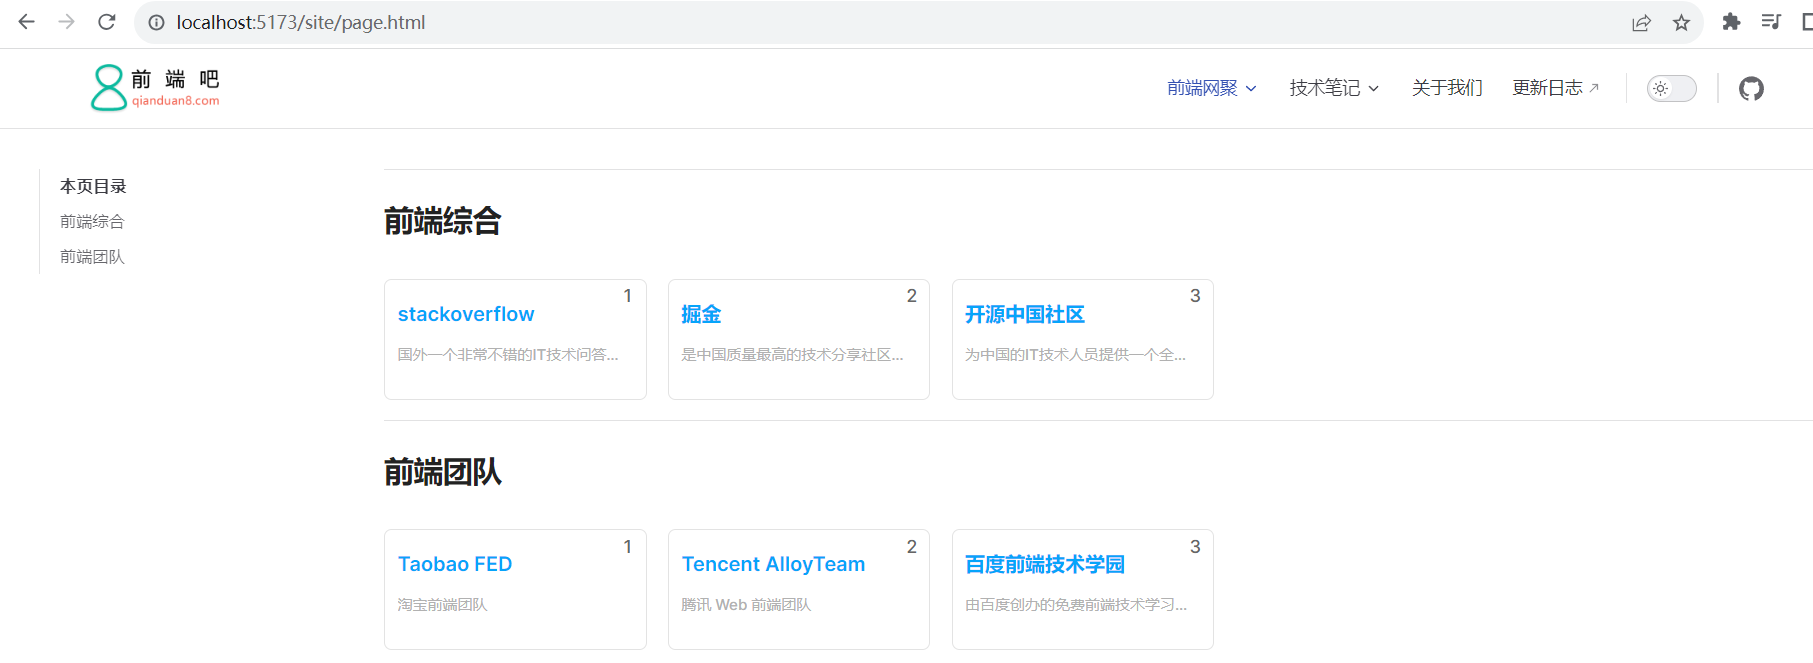This screenshot has height=663, width=1813.
Task: Click the 腾讯 Web 前端团队 description
Action: [x=746, y=605]
